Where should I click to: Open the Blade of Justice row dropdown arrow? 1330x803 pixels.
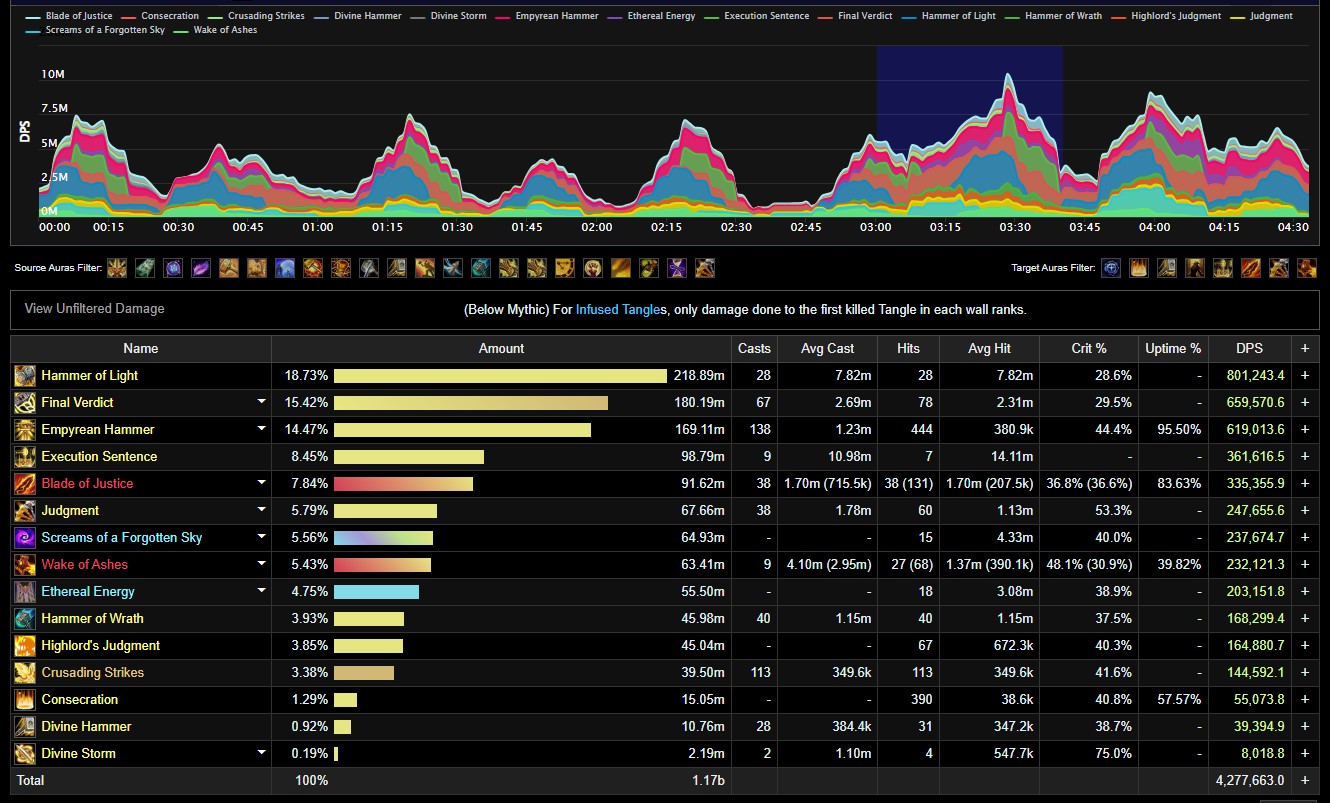point(261,483)
